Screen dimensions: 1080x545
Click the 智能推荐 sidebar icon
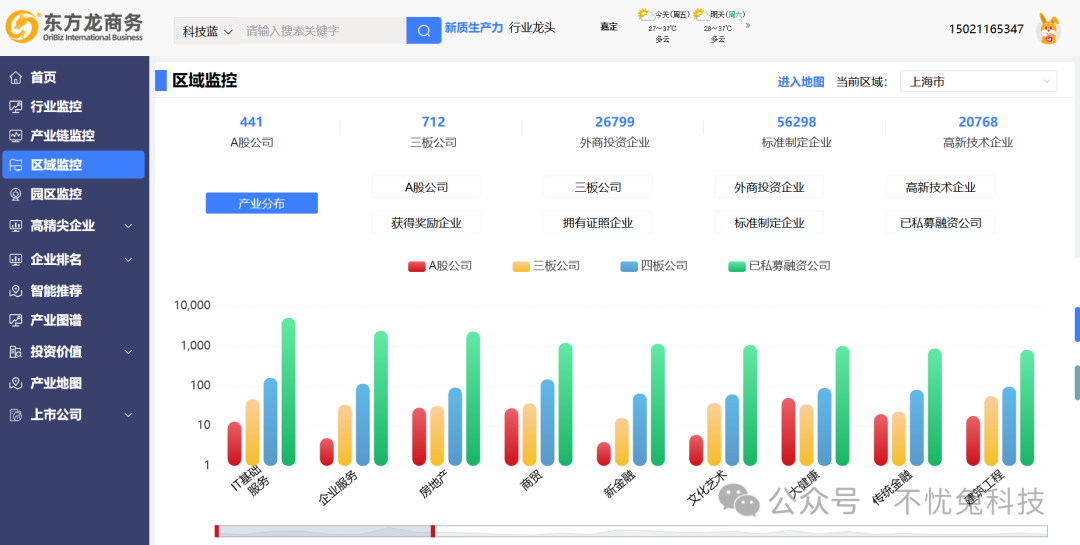[15, 291]
